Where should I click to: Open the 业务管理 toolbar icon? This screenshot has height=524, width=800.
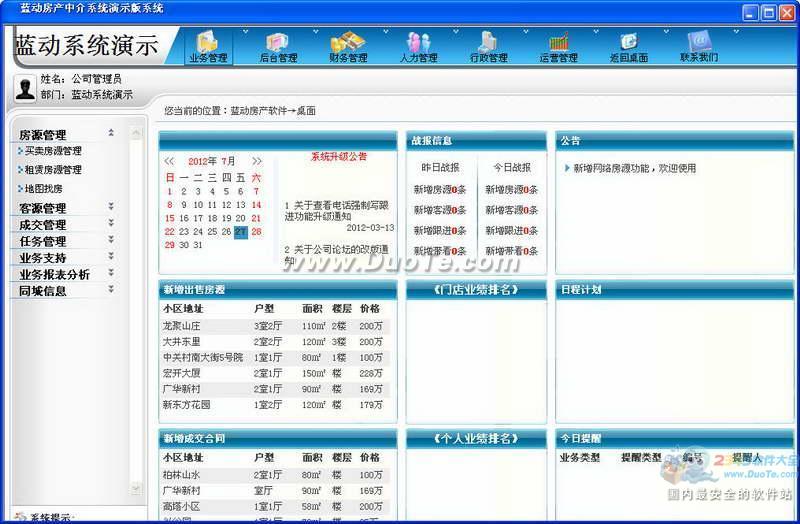pyautogui.click(x=208, y=43)
